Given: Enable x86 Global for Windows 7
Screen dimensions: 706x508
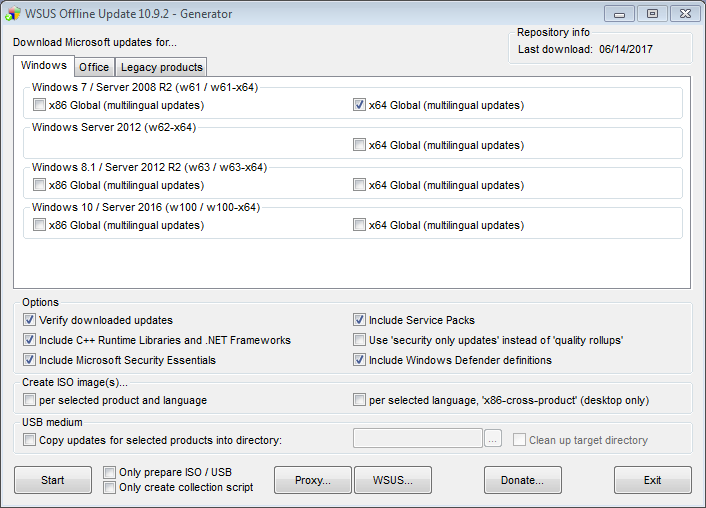Looking at the screenshot, I should [39, 105].
